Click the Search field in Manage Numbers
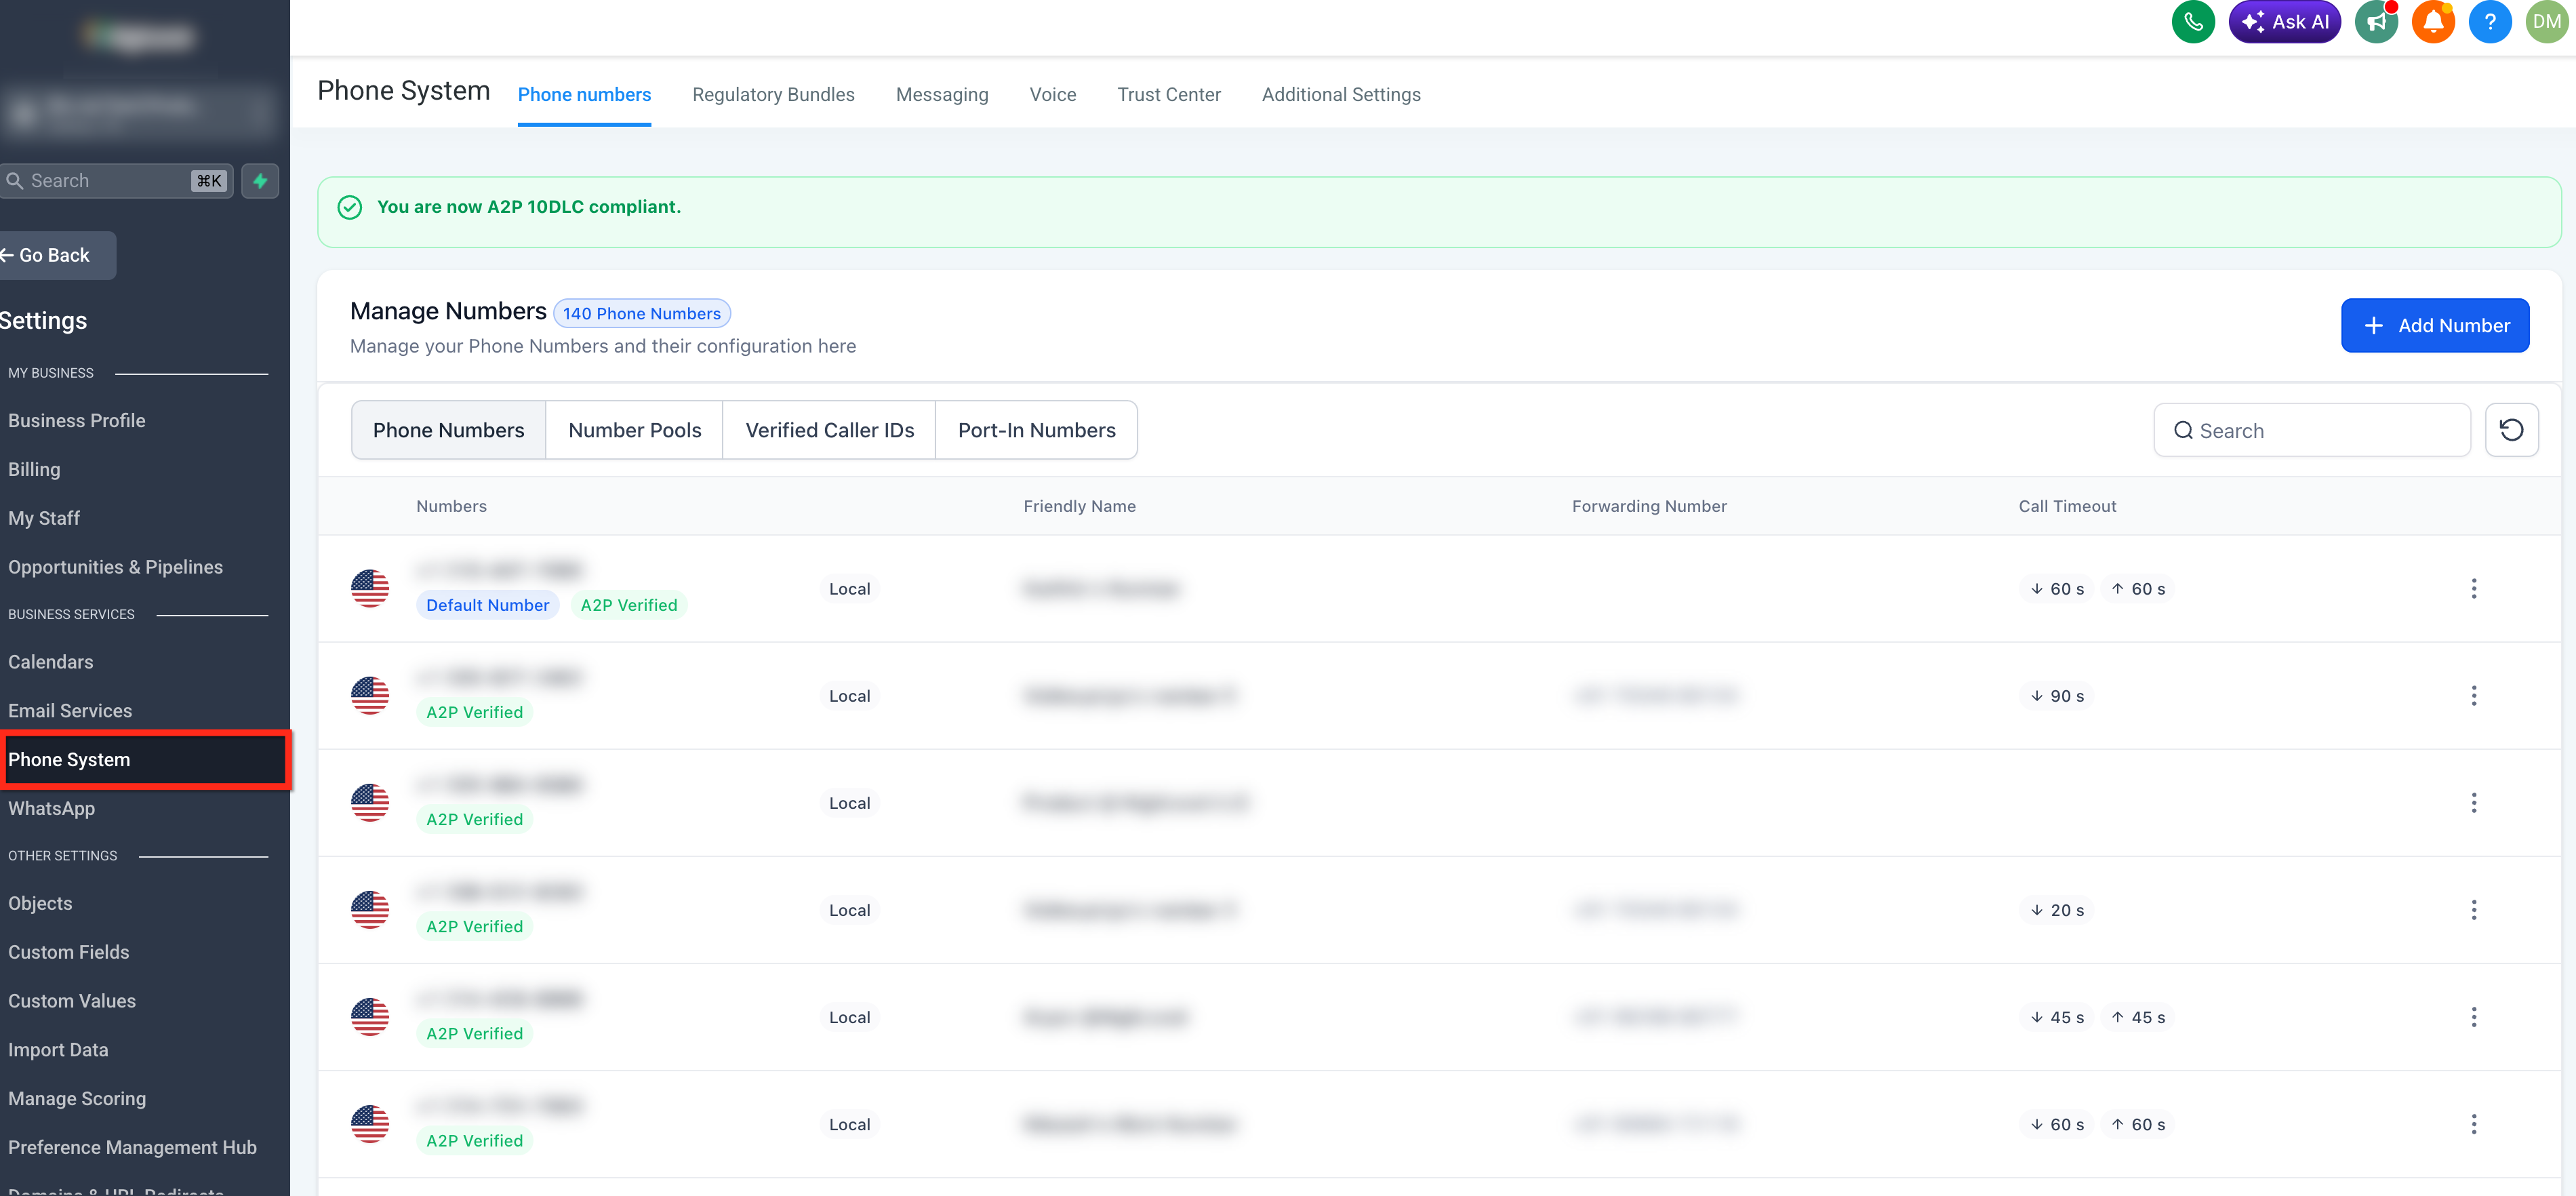The height and width of the screenshot is (1196, 2576). (x=2311, y=430)
